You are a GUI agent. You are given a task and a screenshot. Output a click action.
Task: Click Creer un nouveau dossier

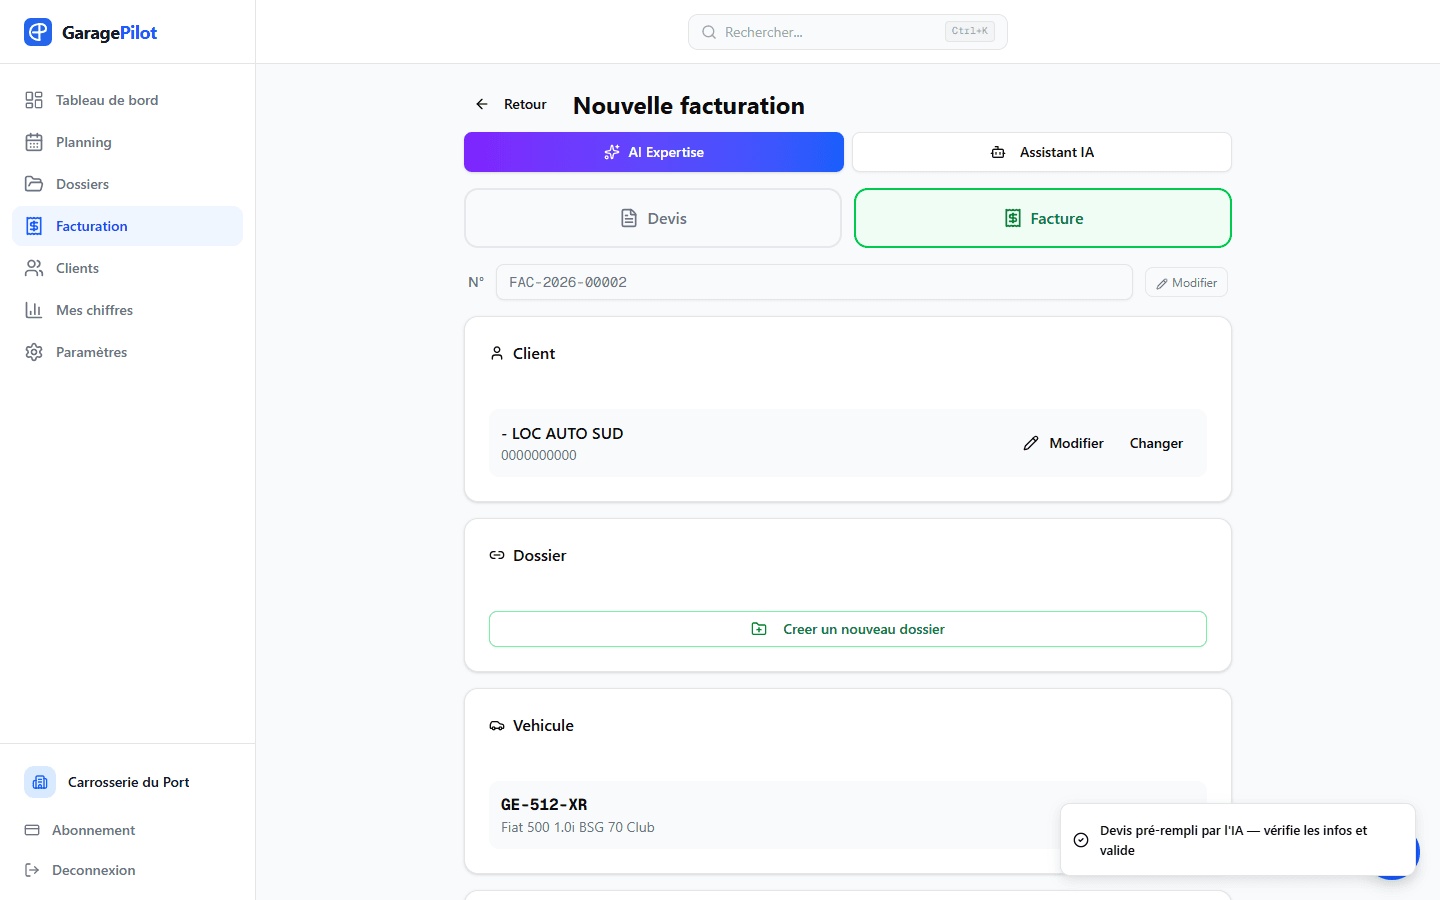(x=848, y=629)
